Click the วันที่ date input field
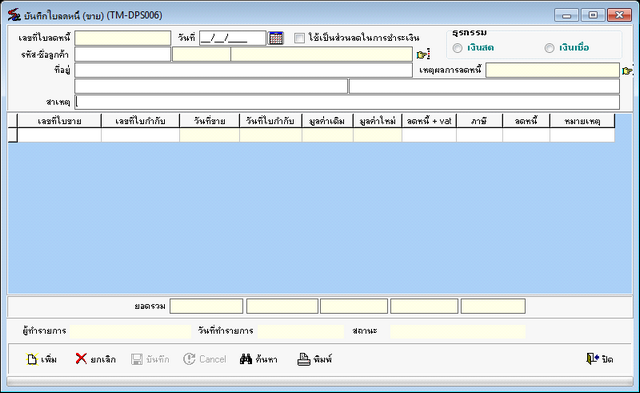 click(232, 38)
